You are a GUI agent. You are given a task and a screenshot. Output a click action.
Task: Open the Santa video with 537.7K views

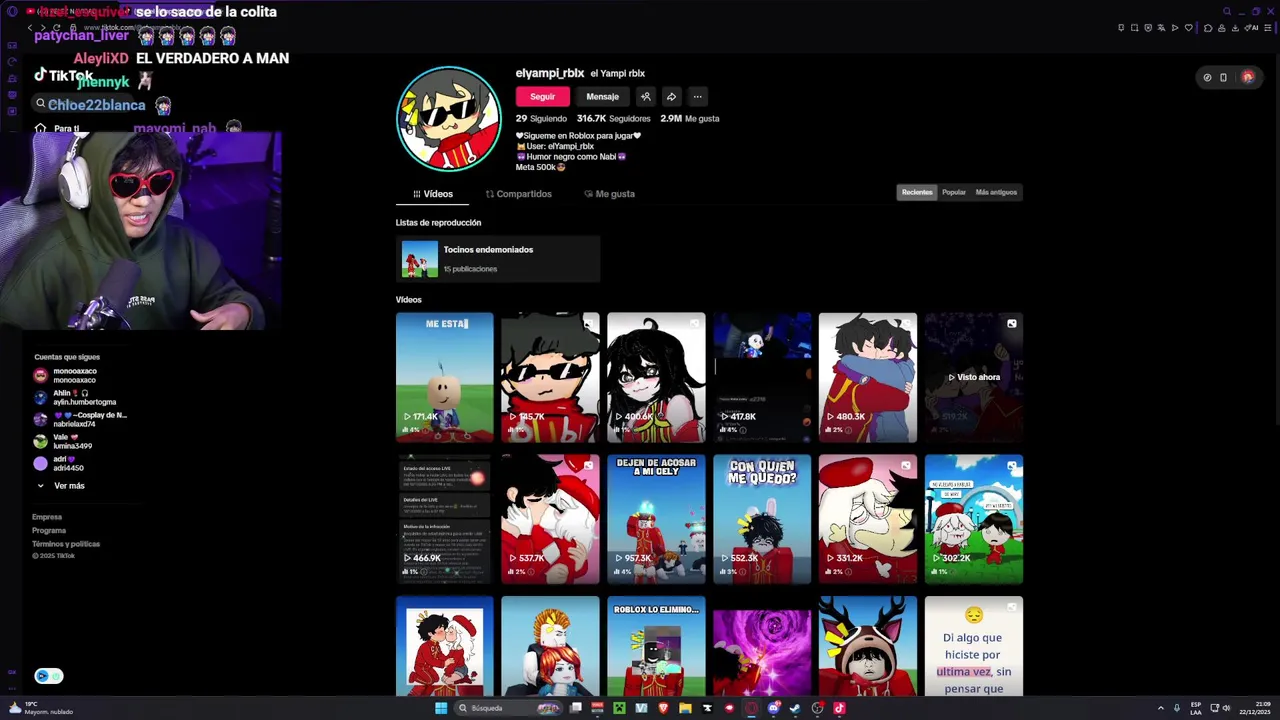pyautogui.click(x=550, y=519)
